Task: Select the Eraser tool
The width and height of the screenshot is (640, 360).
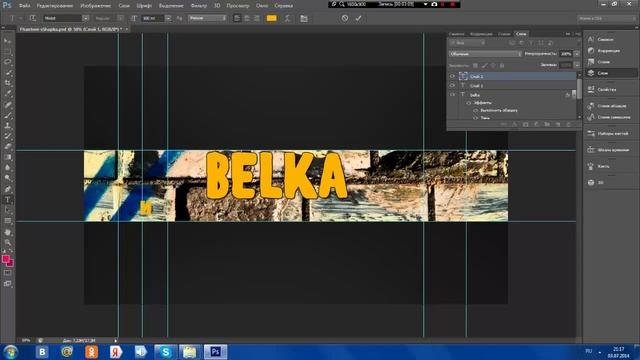Action: [x=7, y=147]
